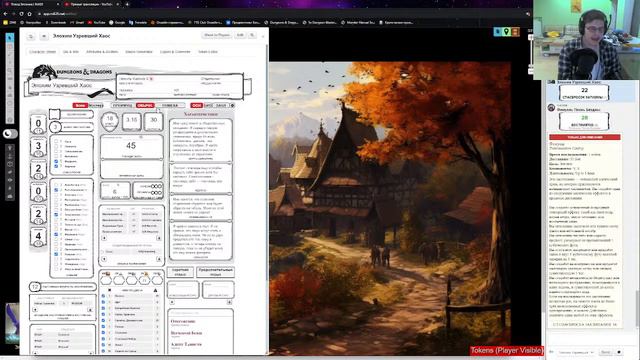The height and width of the screenshot is (360, 640).
Task: Click the modify button below the damage section
Action: click(159, 259)
